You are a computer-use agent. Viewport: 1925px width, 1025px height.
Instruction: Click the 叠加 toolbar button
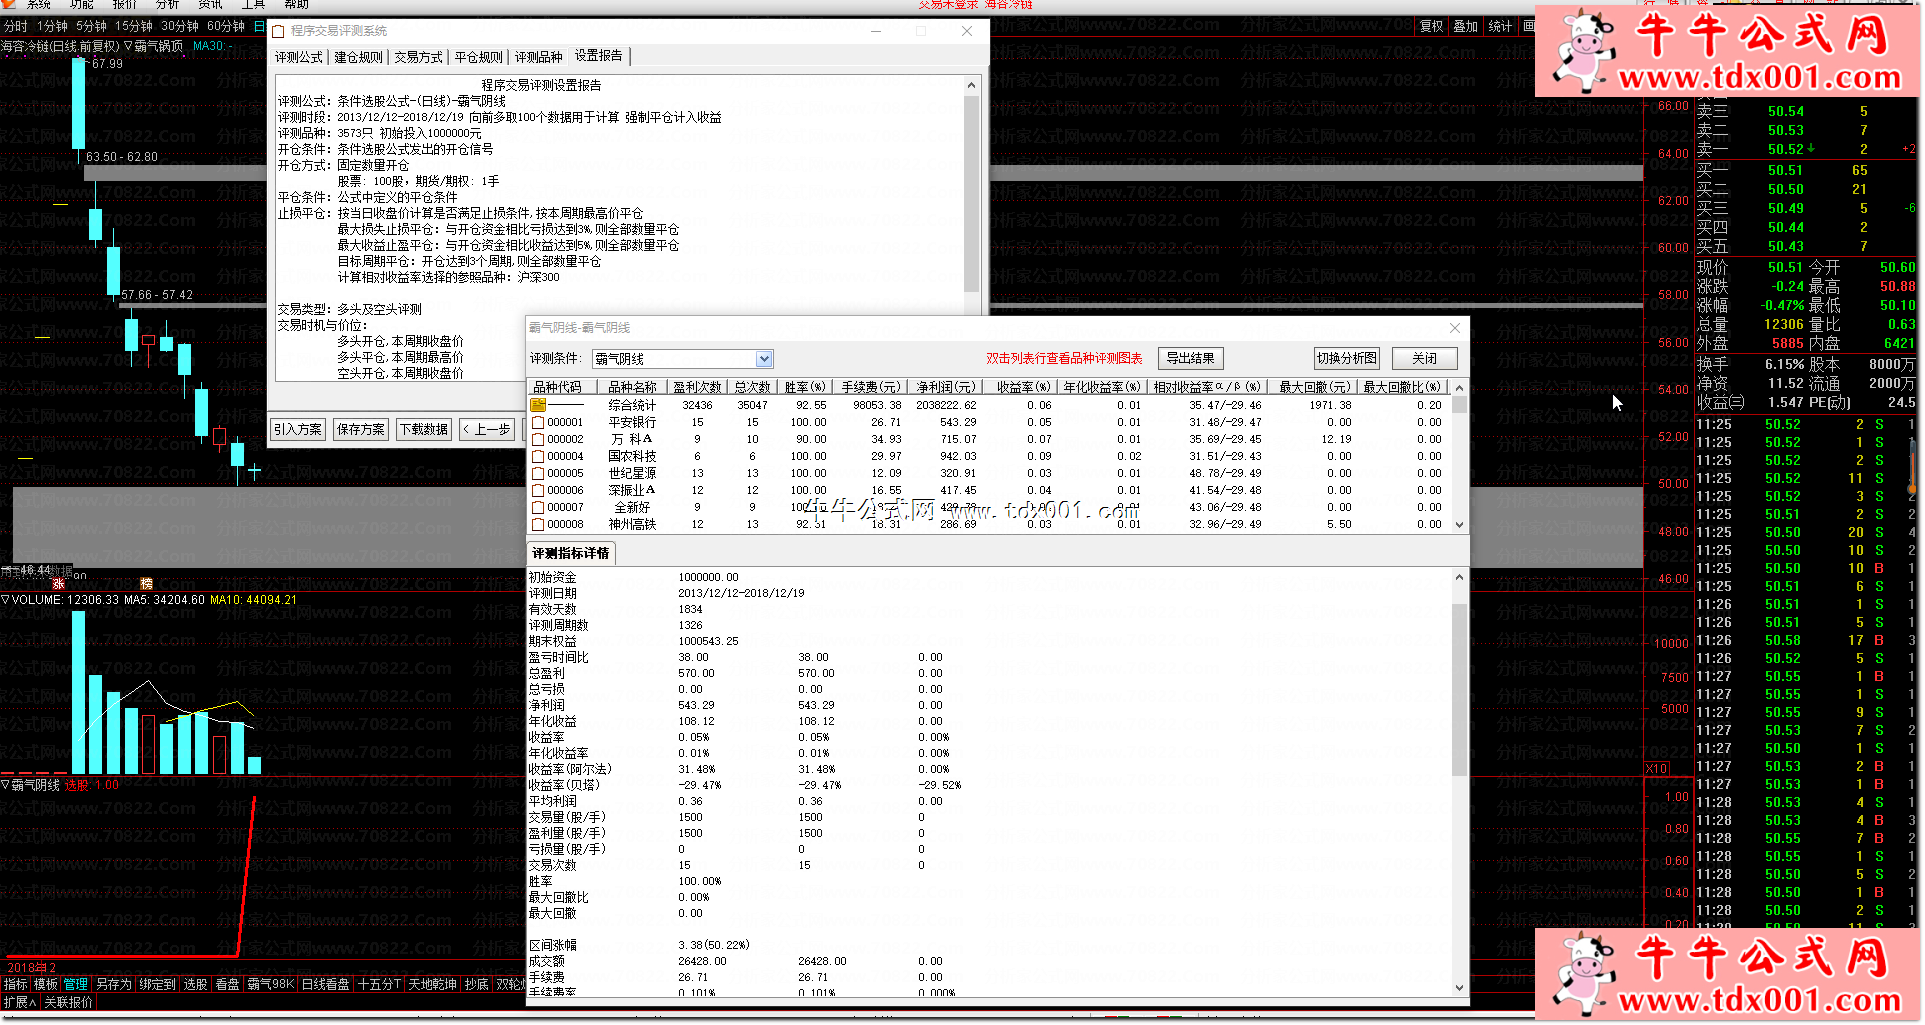point(1465,26)
